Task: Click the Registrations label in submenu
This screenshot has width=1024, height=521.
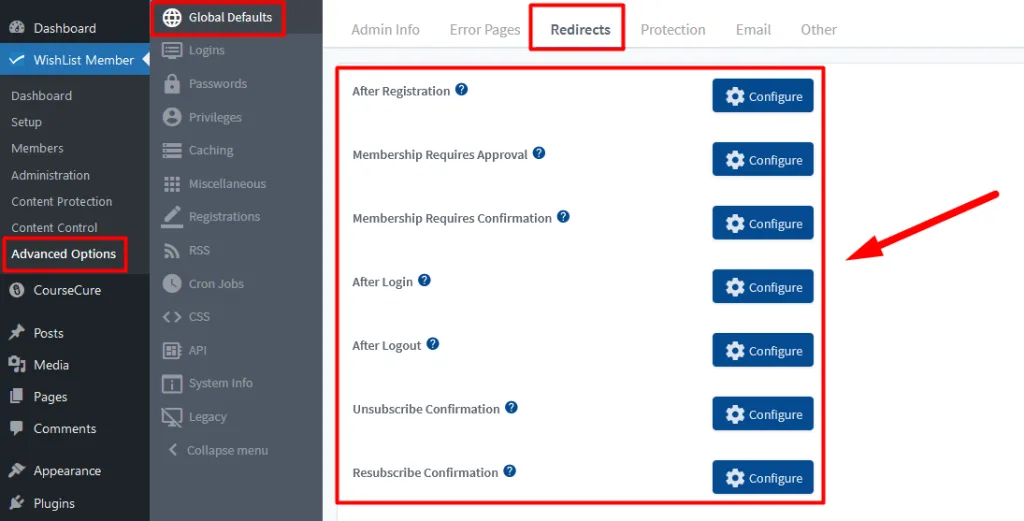Action: [224, 217]
